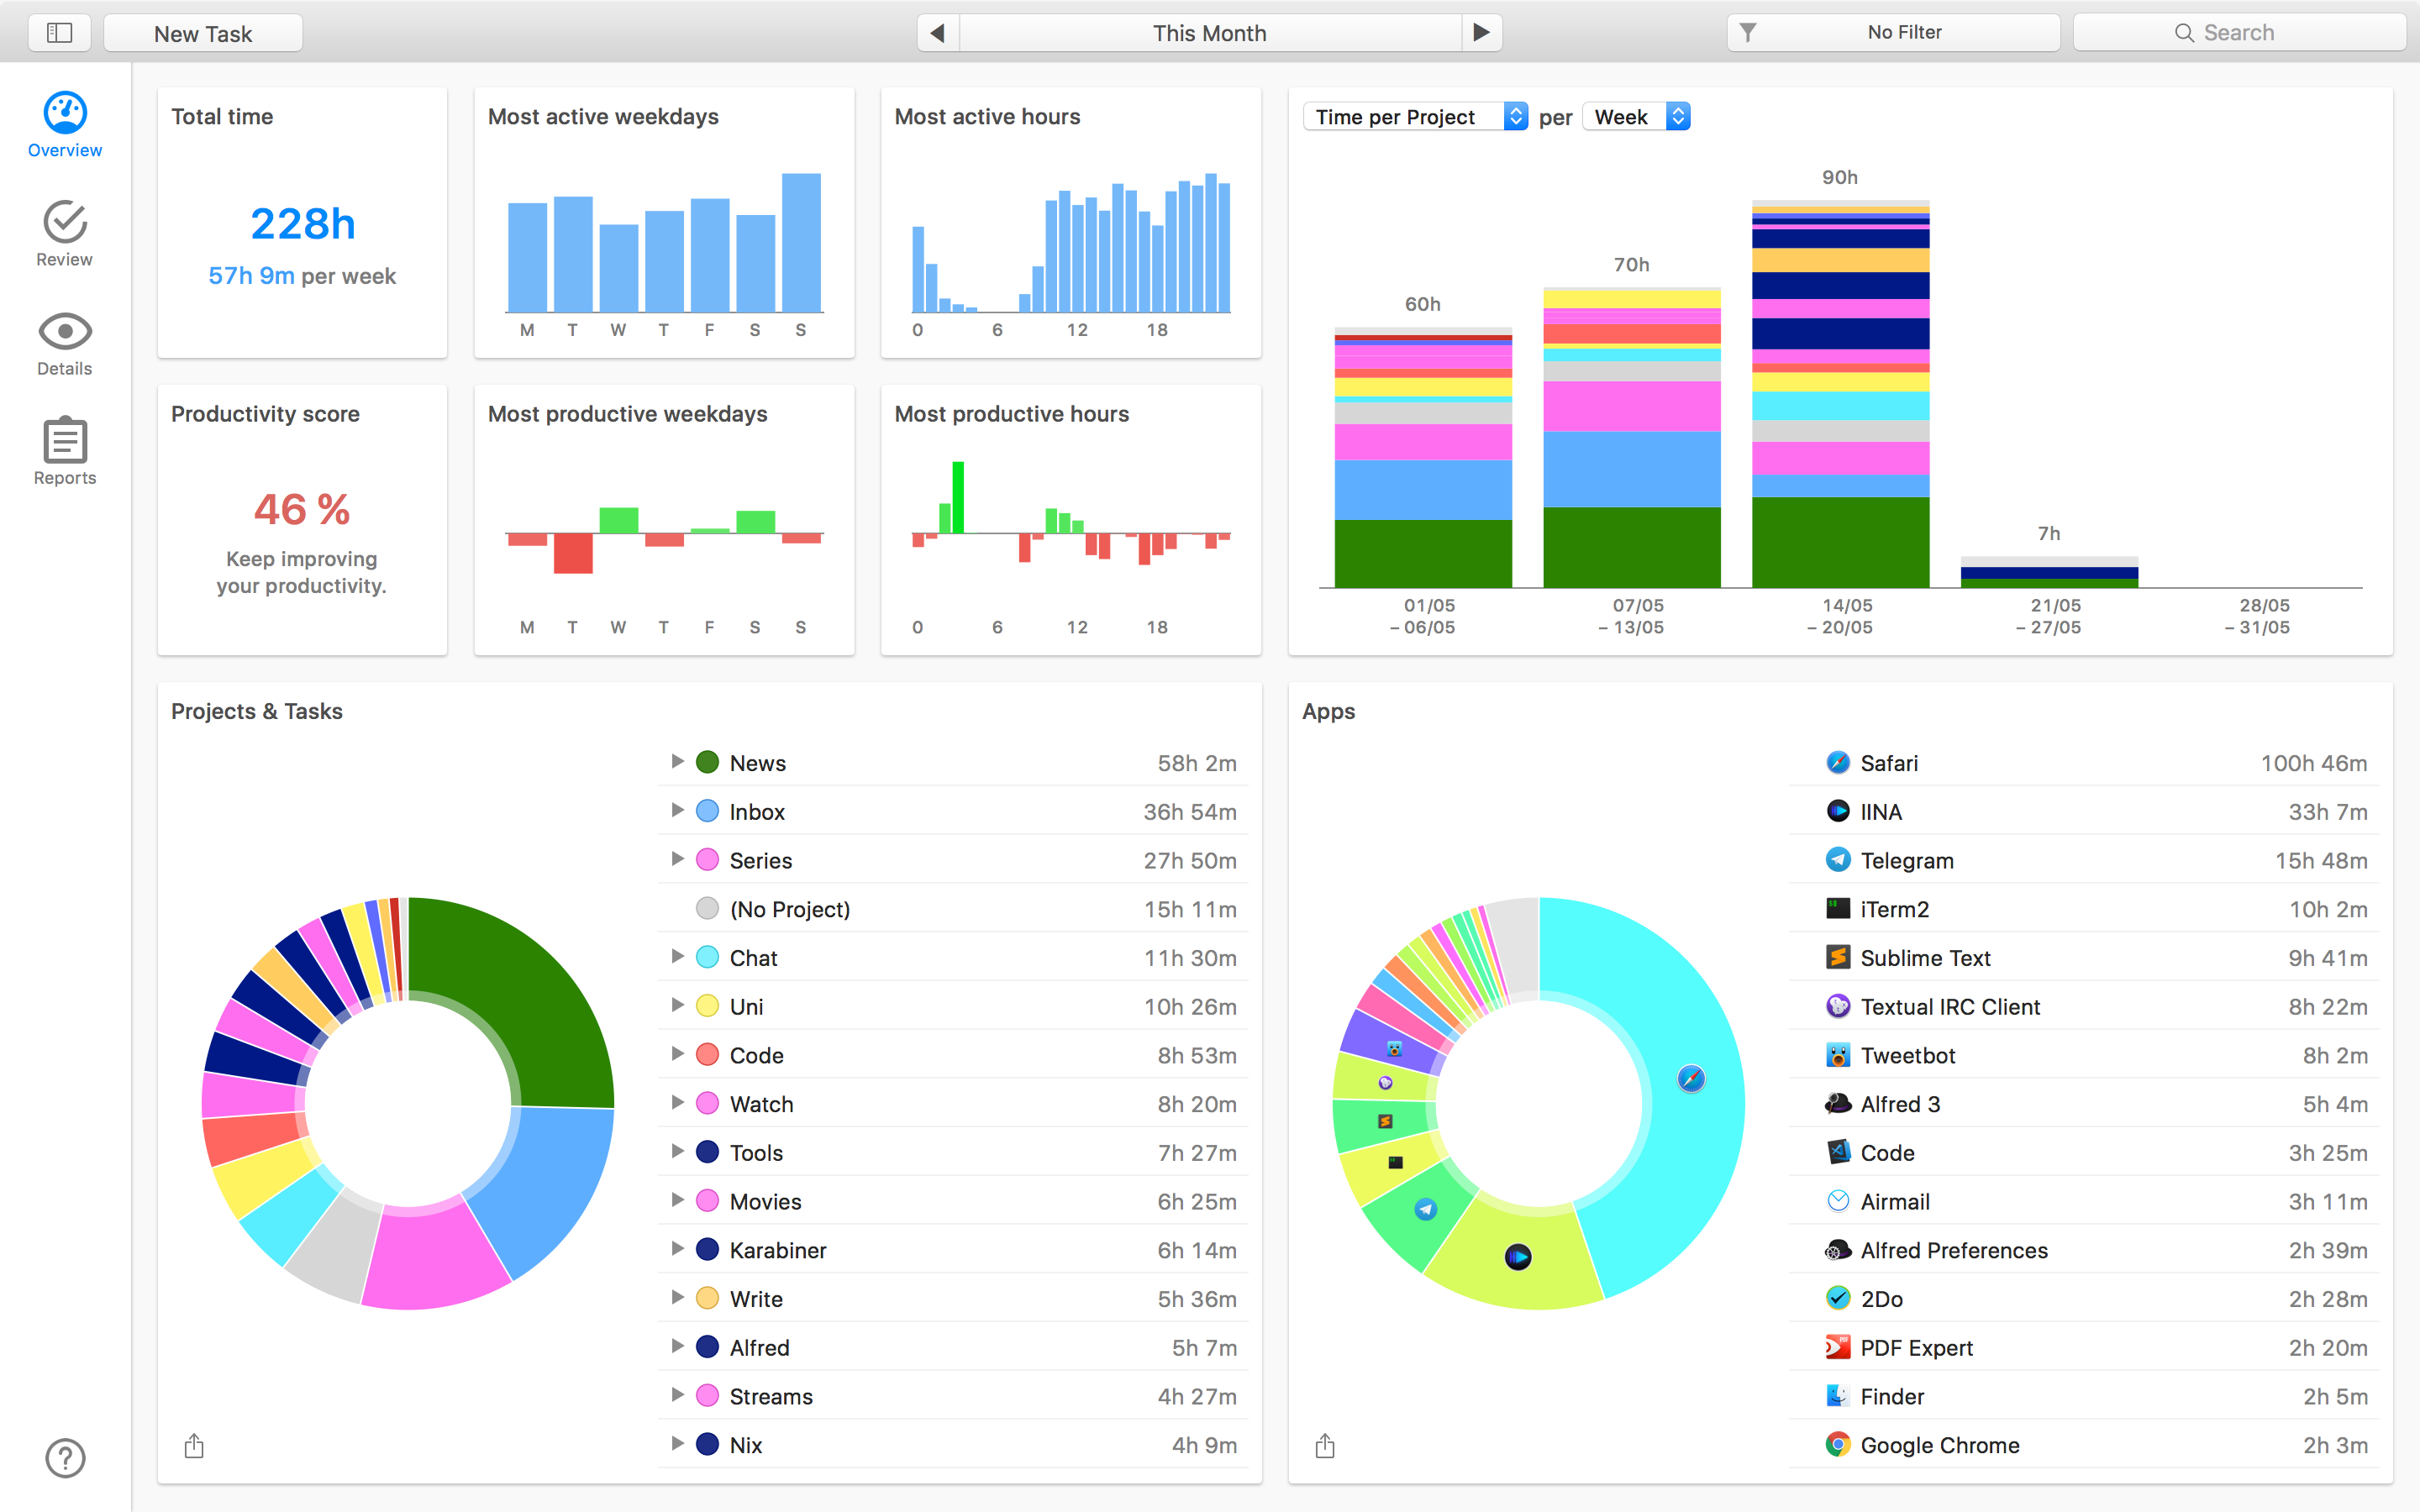Expand the Inbox project
Viewport: 2420px width, 1512px height.
[x=677, y=811]
